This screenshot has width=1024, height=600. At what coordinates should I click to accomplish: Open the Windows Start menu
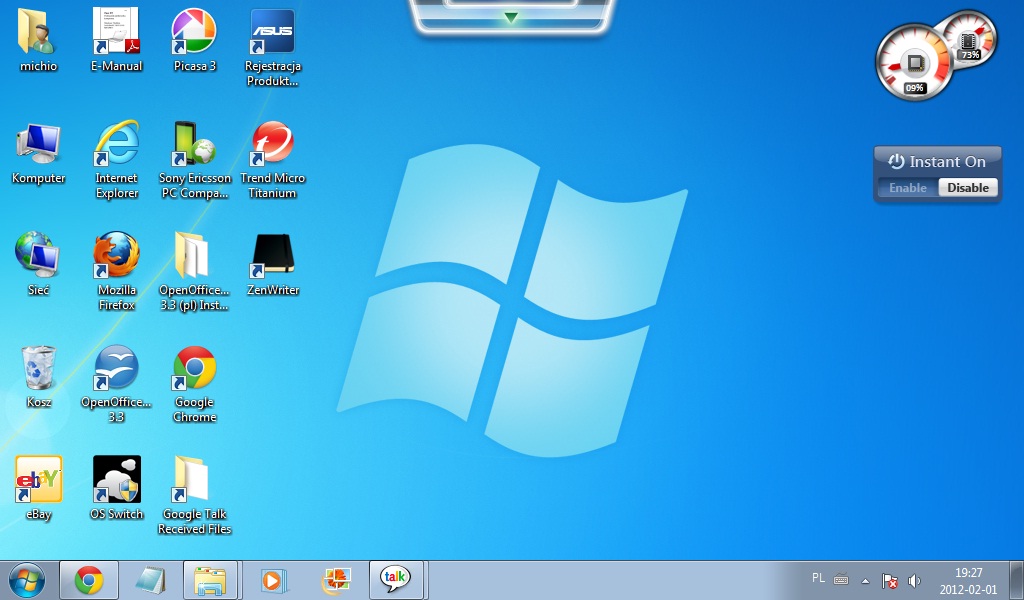[27, 579]
